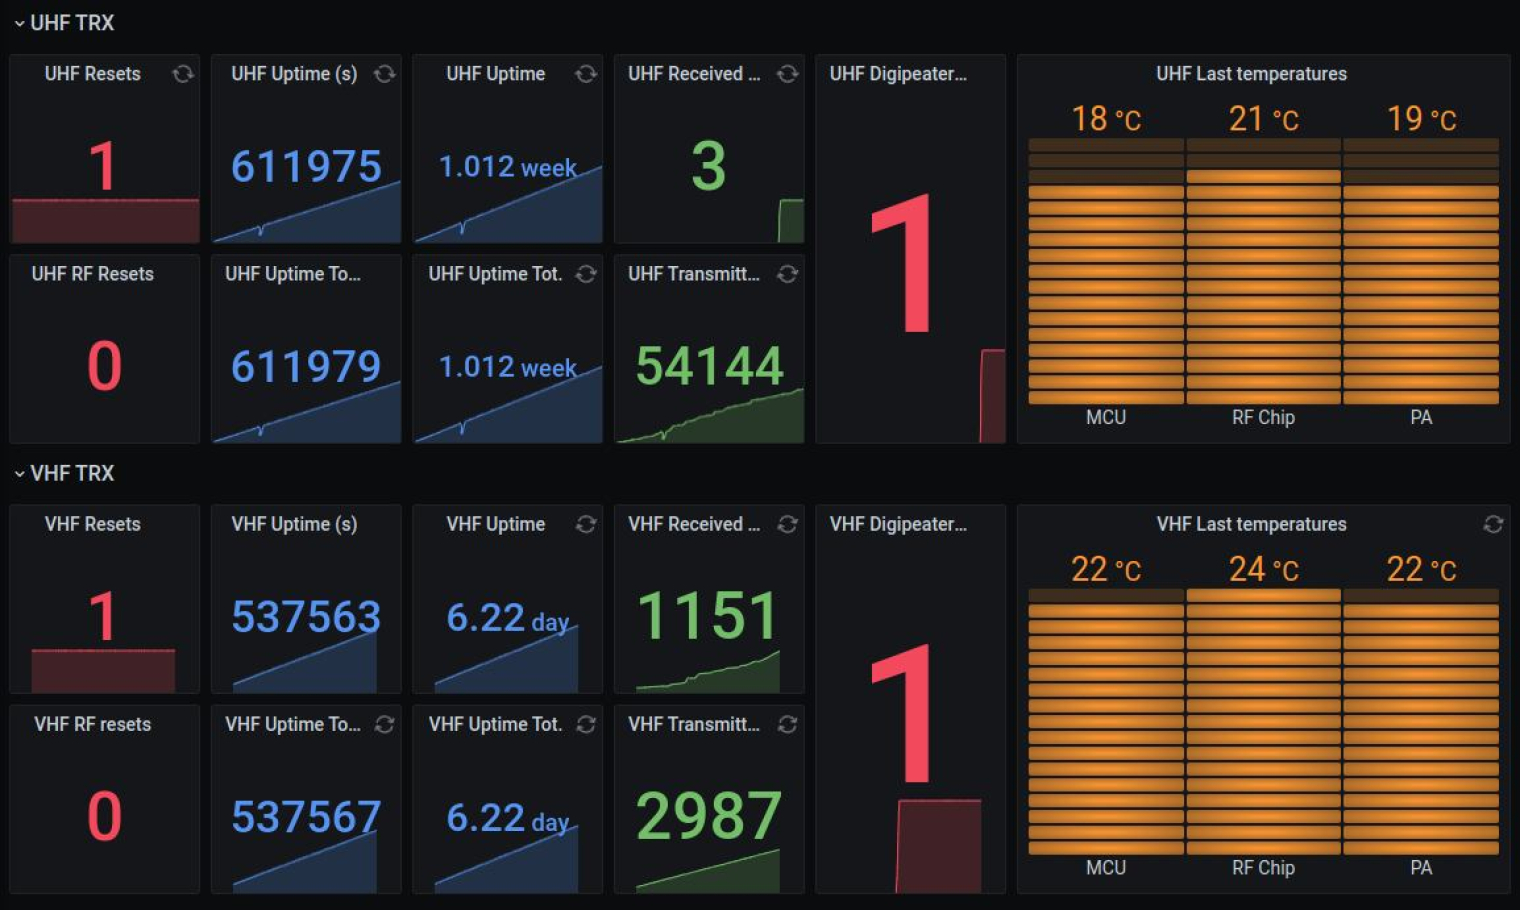Click refresh icon on VHF Transmitted panel
This screenshot has height=910, width=1520.
(x=787, y=724)
